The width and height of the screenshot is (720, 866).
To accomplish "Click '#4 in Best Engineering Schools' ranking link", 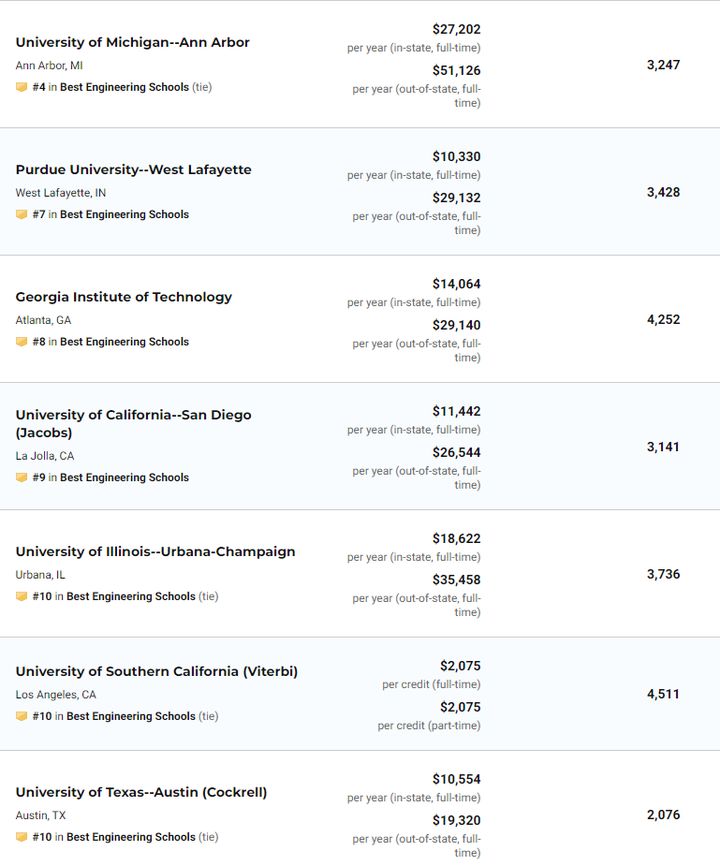I will 110,88.
